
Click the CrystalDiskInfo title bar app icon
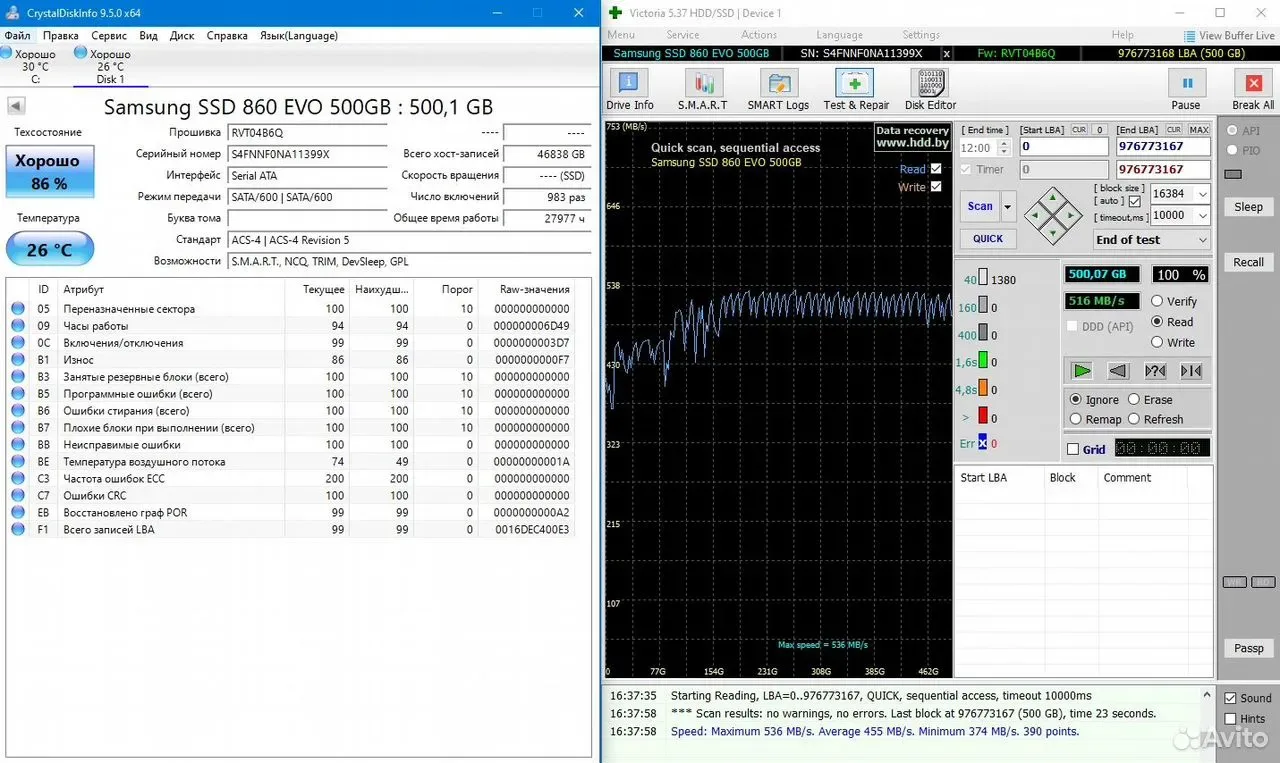(x=11, y=13)
